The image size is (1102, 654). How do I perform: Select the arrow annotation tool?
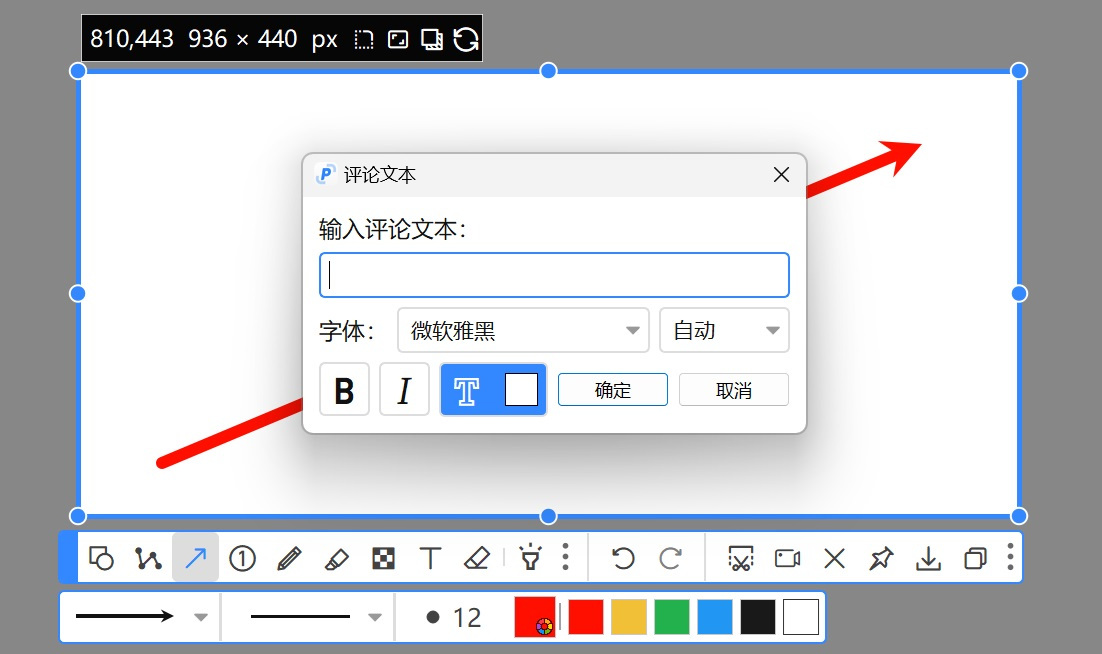tap(195, 558)
